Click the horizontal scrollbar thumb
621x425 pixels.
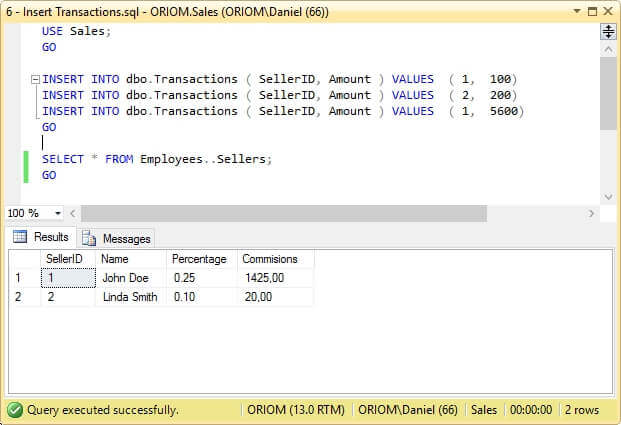click(284, 213)
